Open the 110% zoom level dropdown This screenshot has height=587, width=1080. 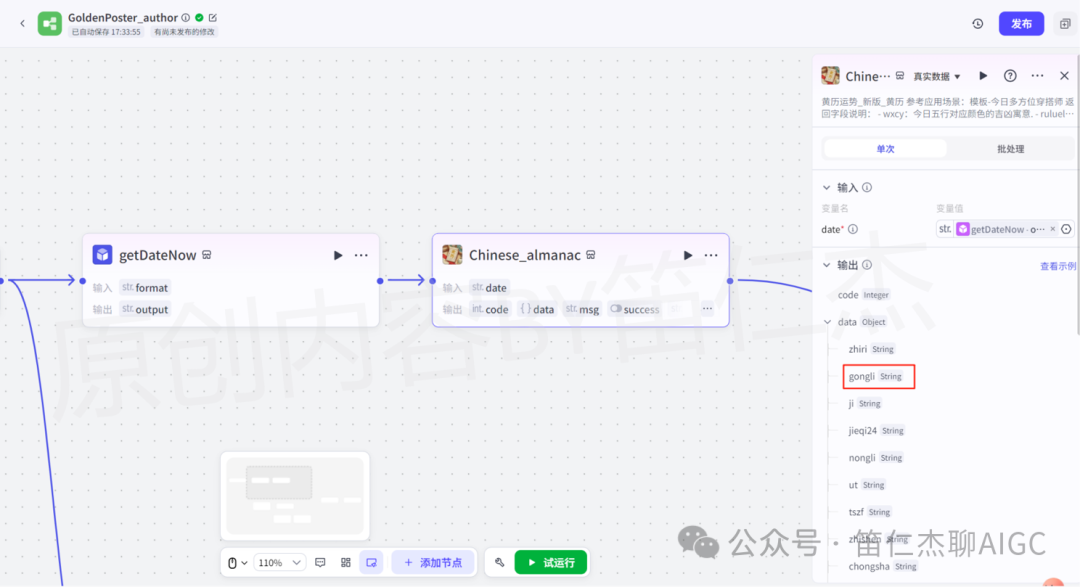pos(279,563)
